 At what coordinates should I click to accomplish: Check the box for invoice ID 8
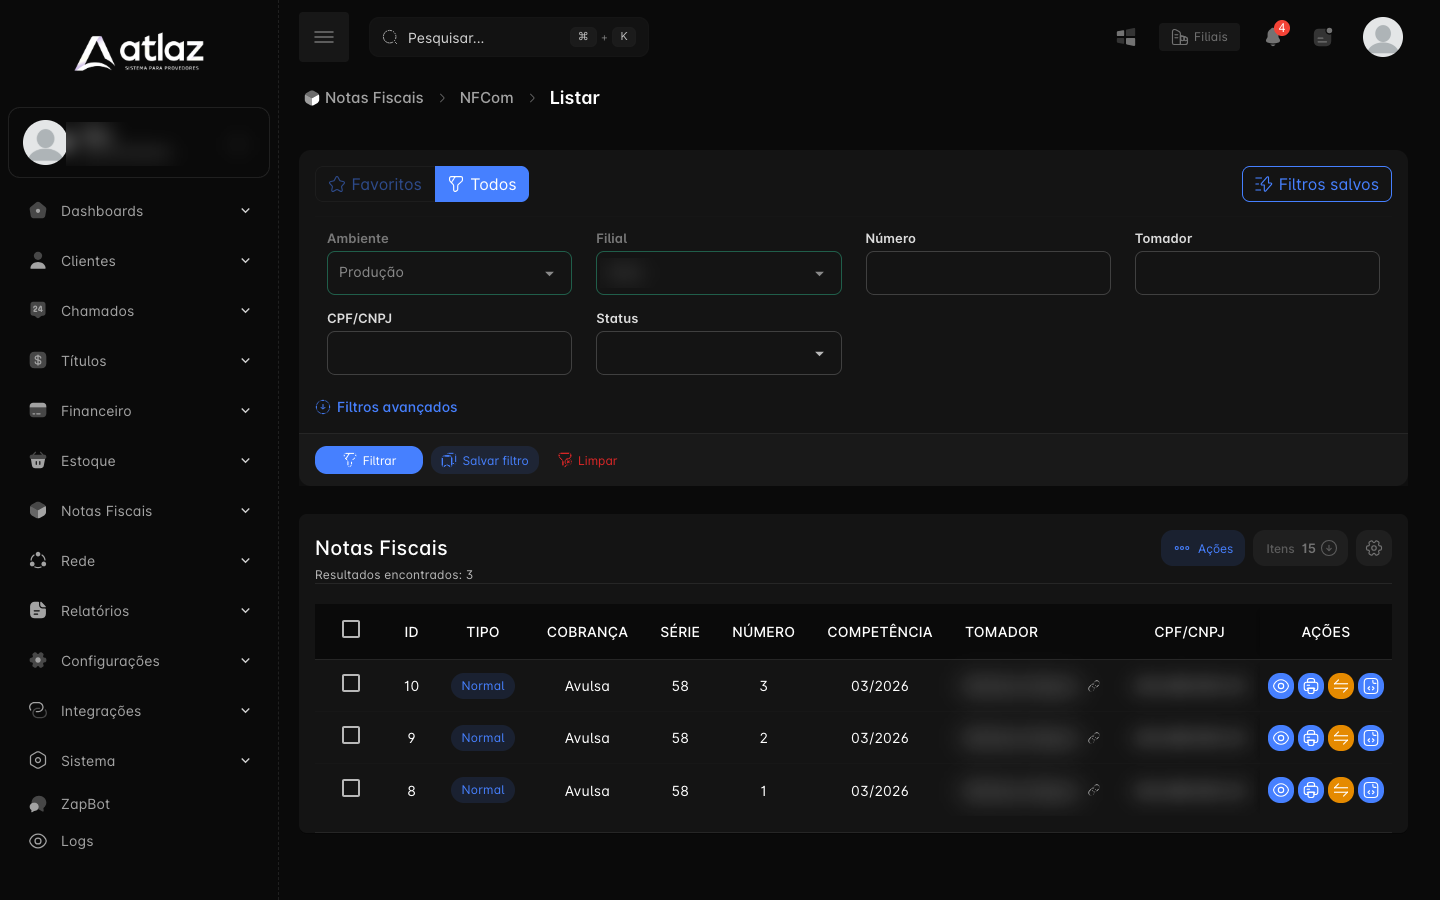pos(351,788)
